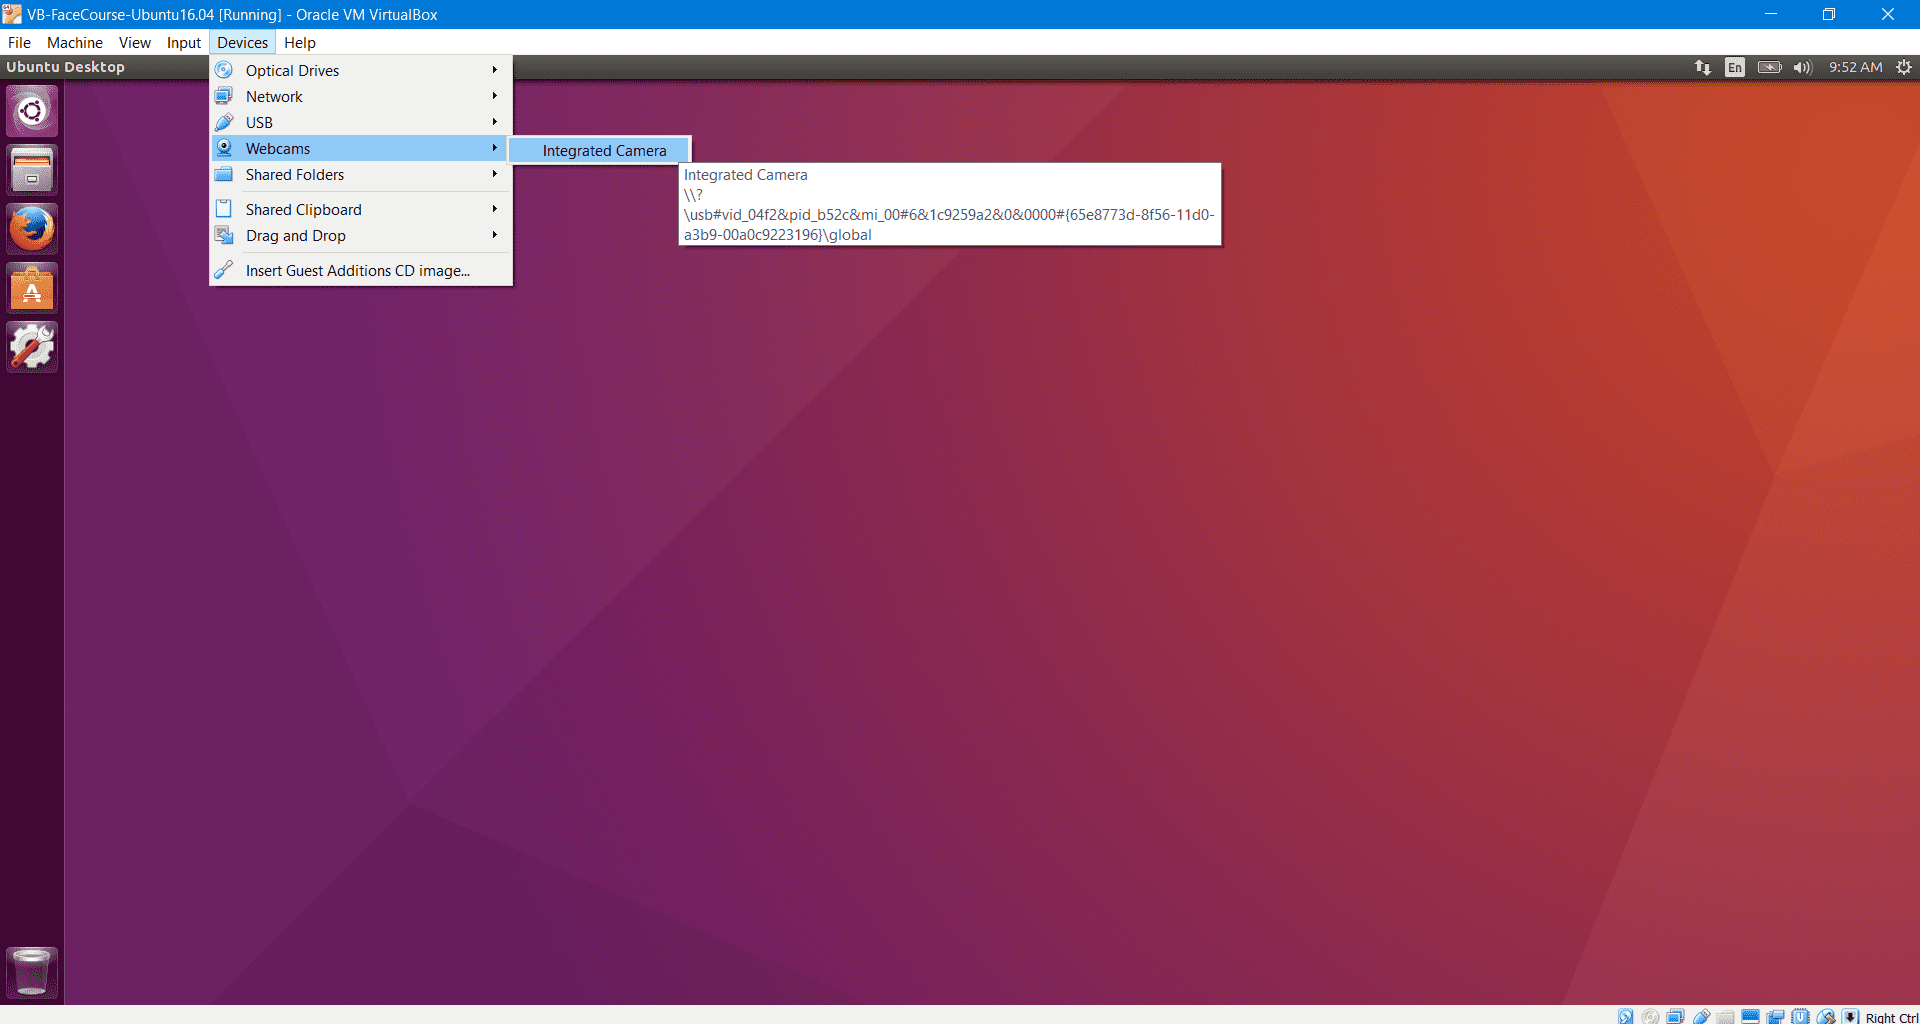This screenshot has width=1920, height=1024.
Task: Open the File menu
Action: [x=19, y=42]
